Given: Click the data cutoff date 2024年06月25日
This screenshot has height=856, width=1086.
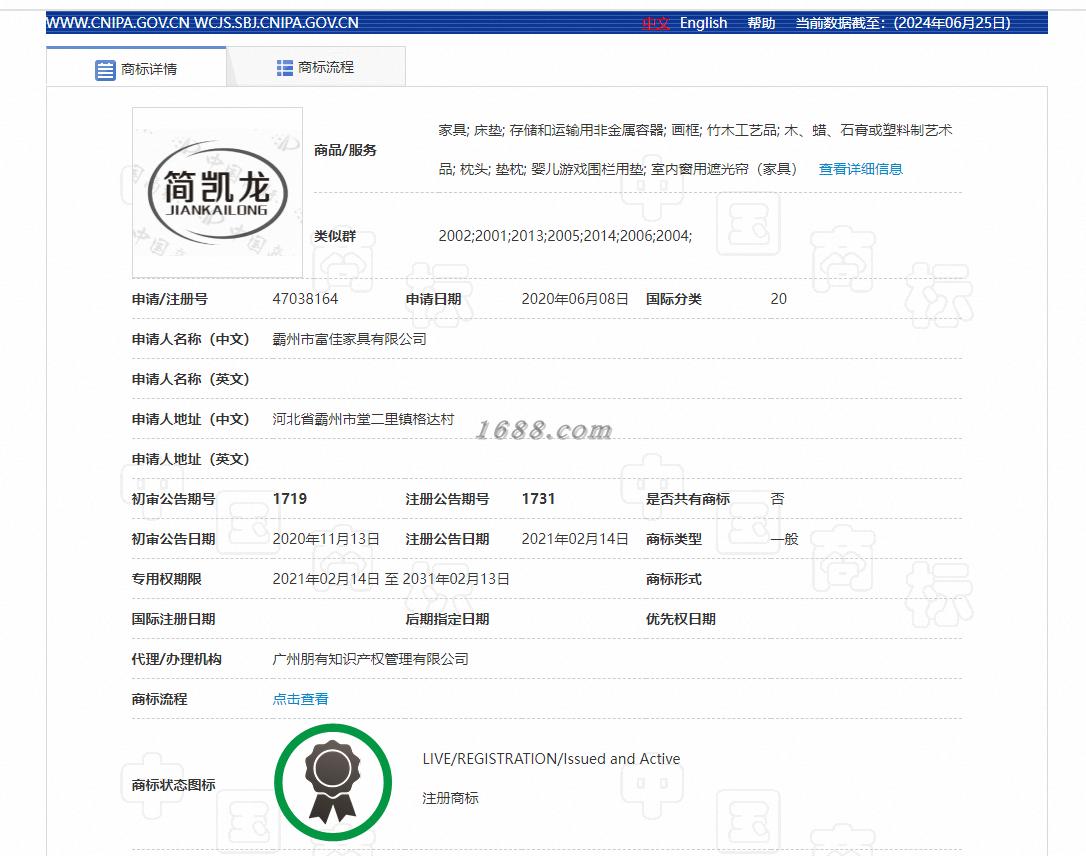Looking at the screenshot, I should [x=952, y=23].
